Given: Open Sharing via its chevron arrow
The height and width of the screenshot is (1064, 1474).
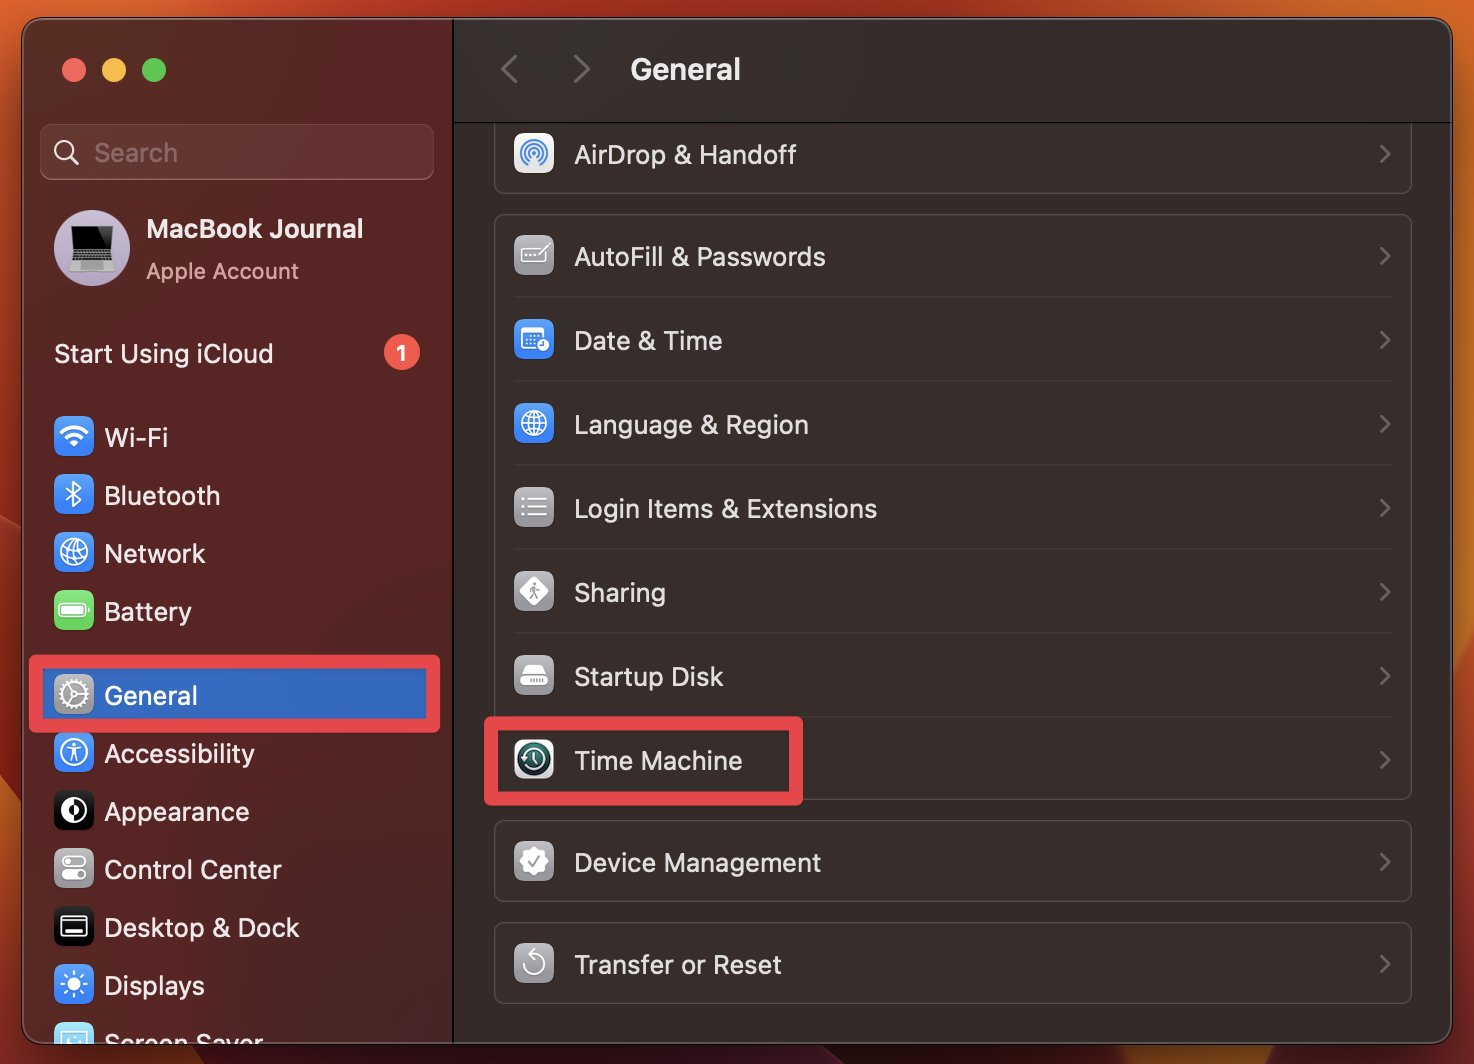Looking at the screenshot, I should [1385, 591].
